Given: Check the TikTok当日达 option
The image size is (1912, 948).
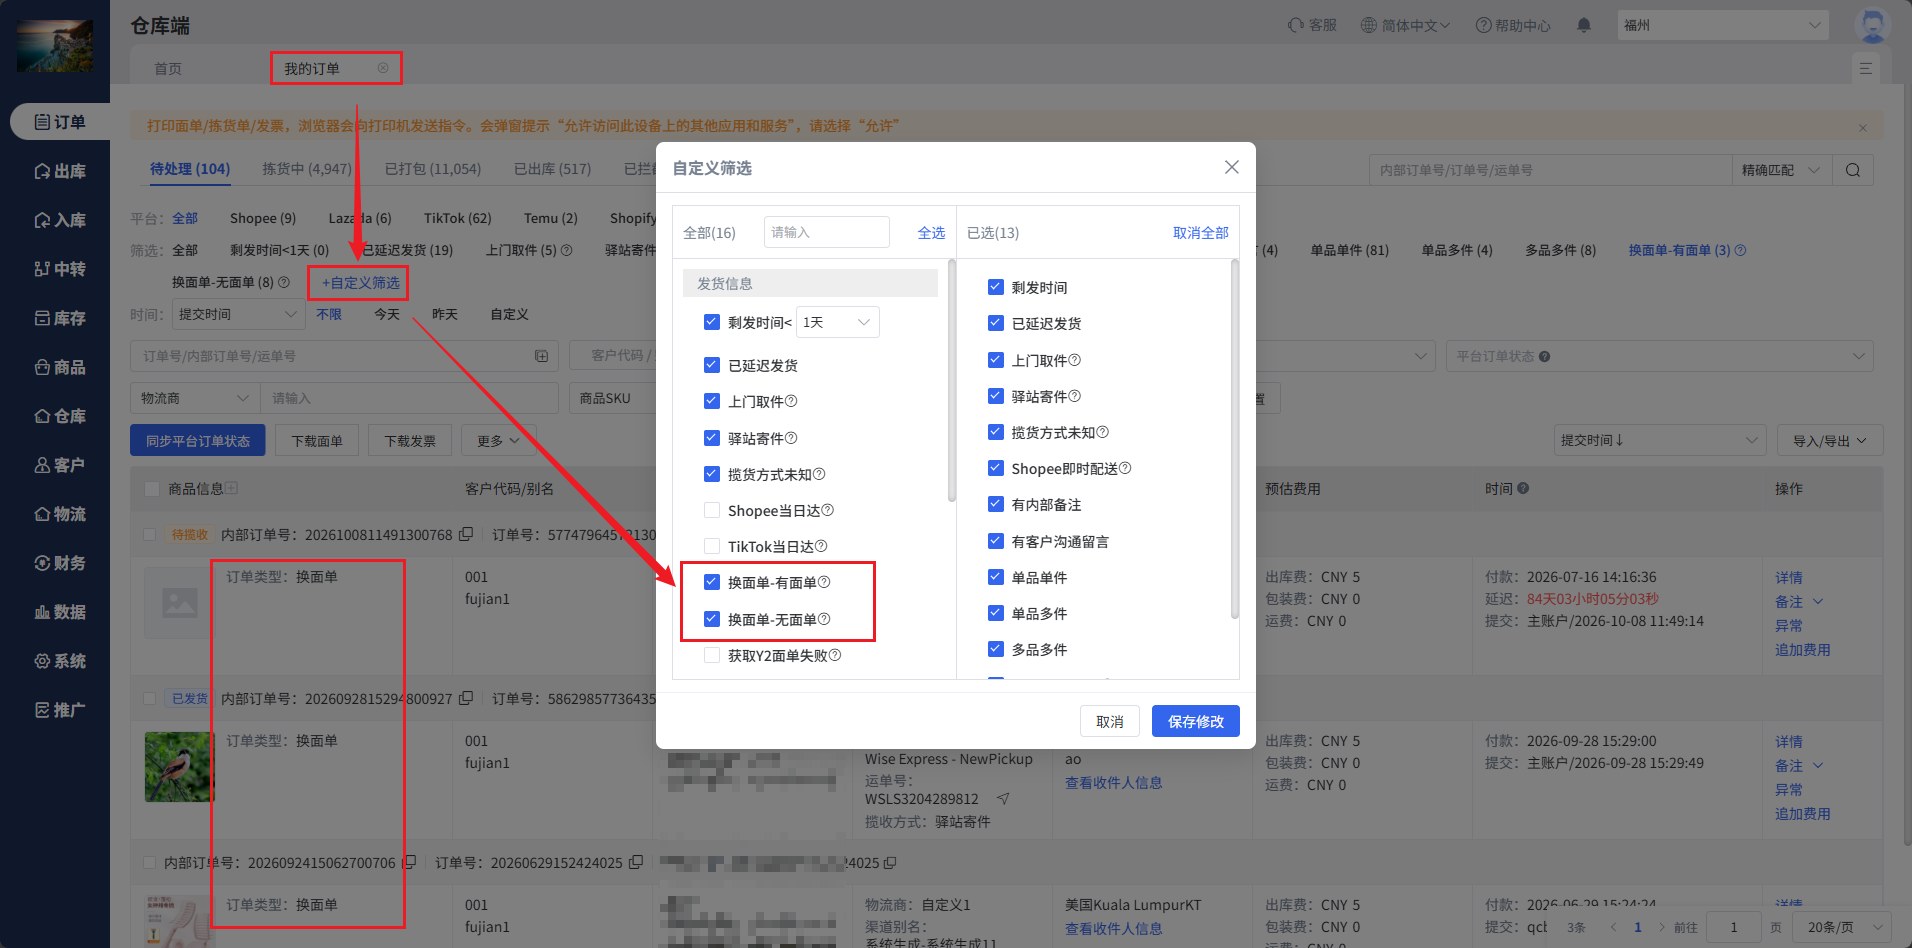Looking at the screenshot, I should (712, 546).
